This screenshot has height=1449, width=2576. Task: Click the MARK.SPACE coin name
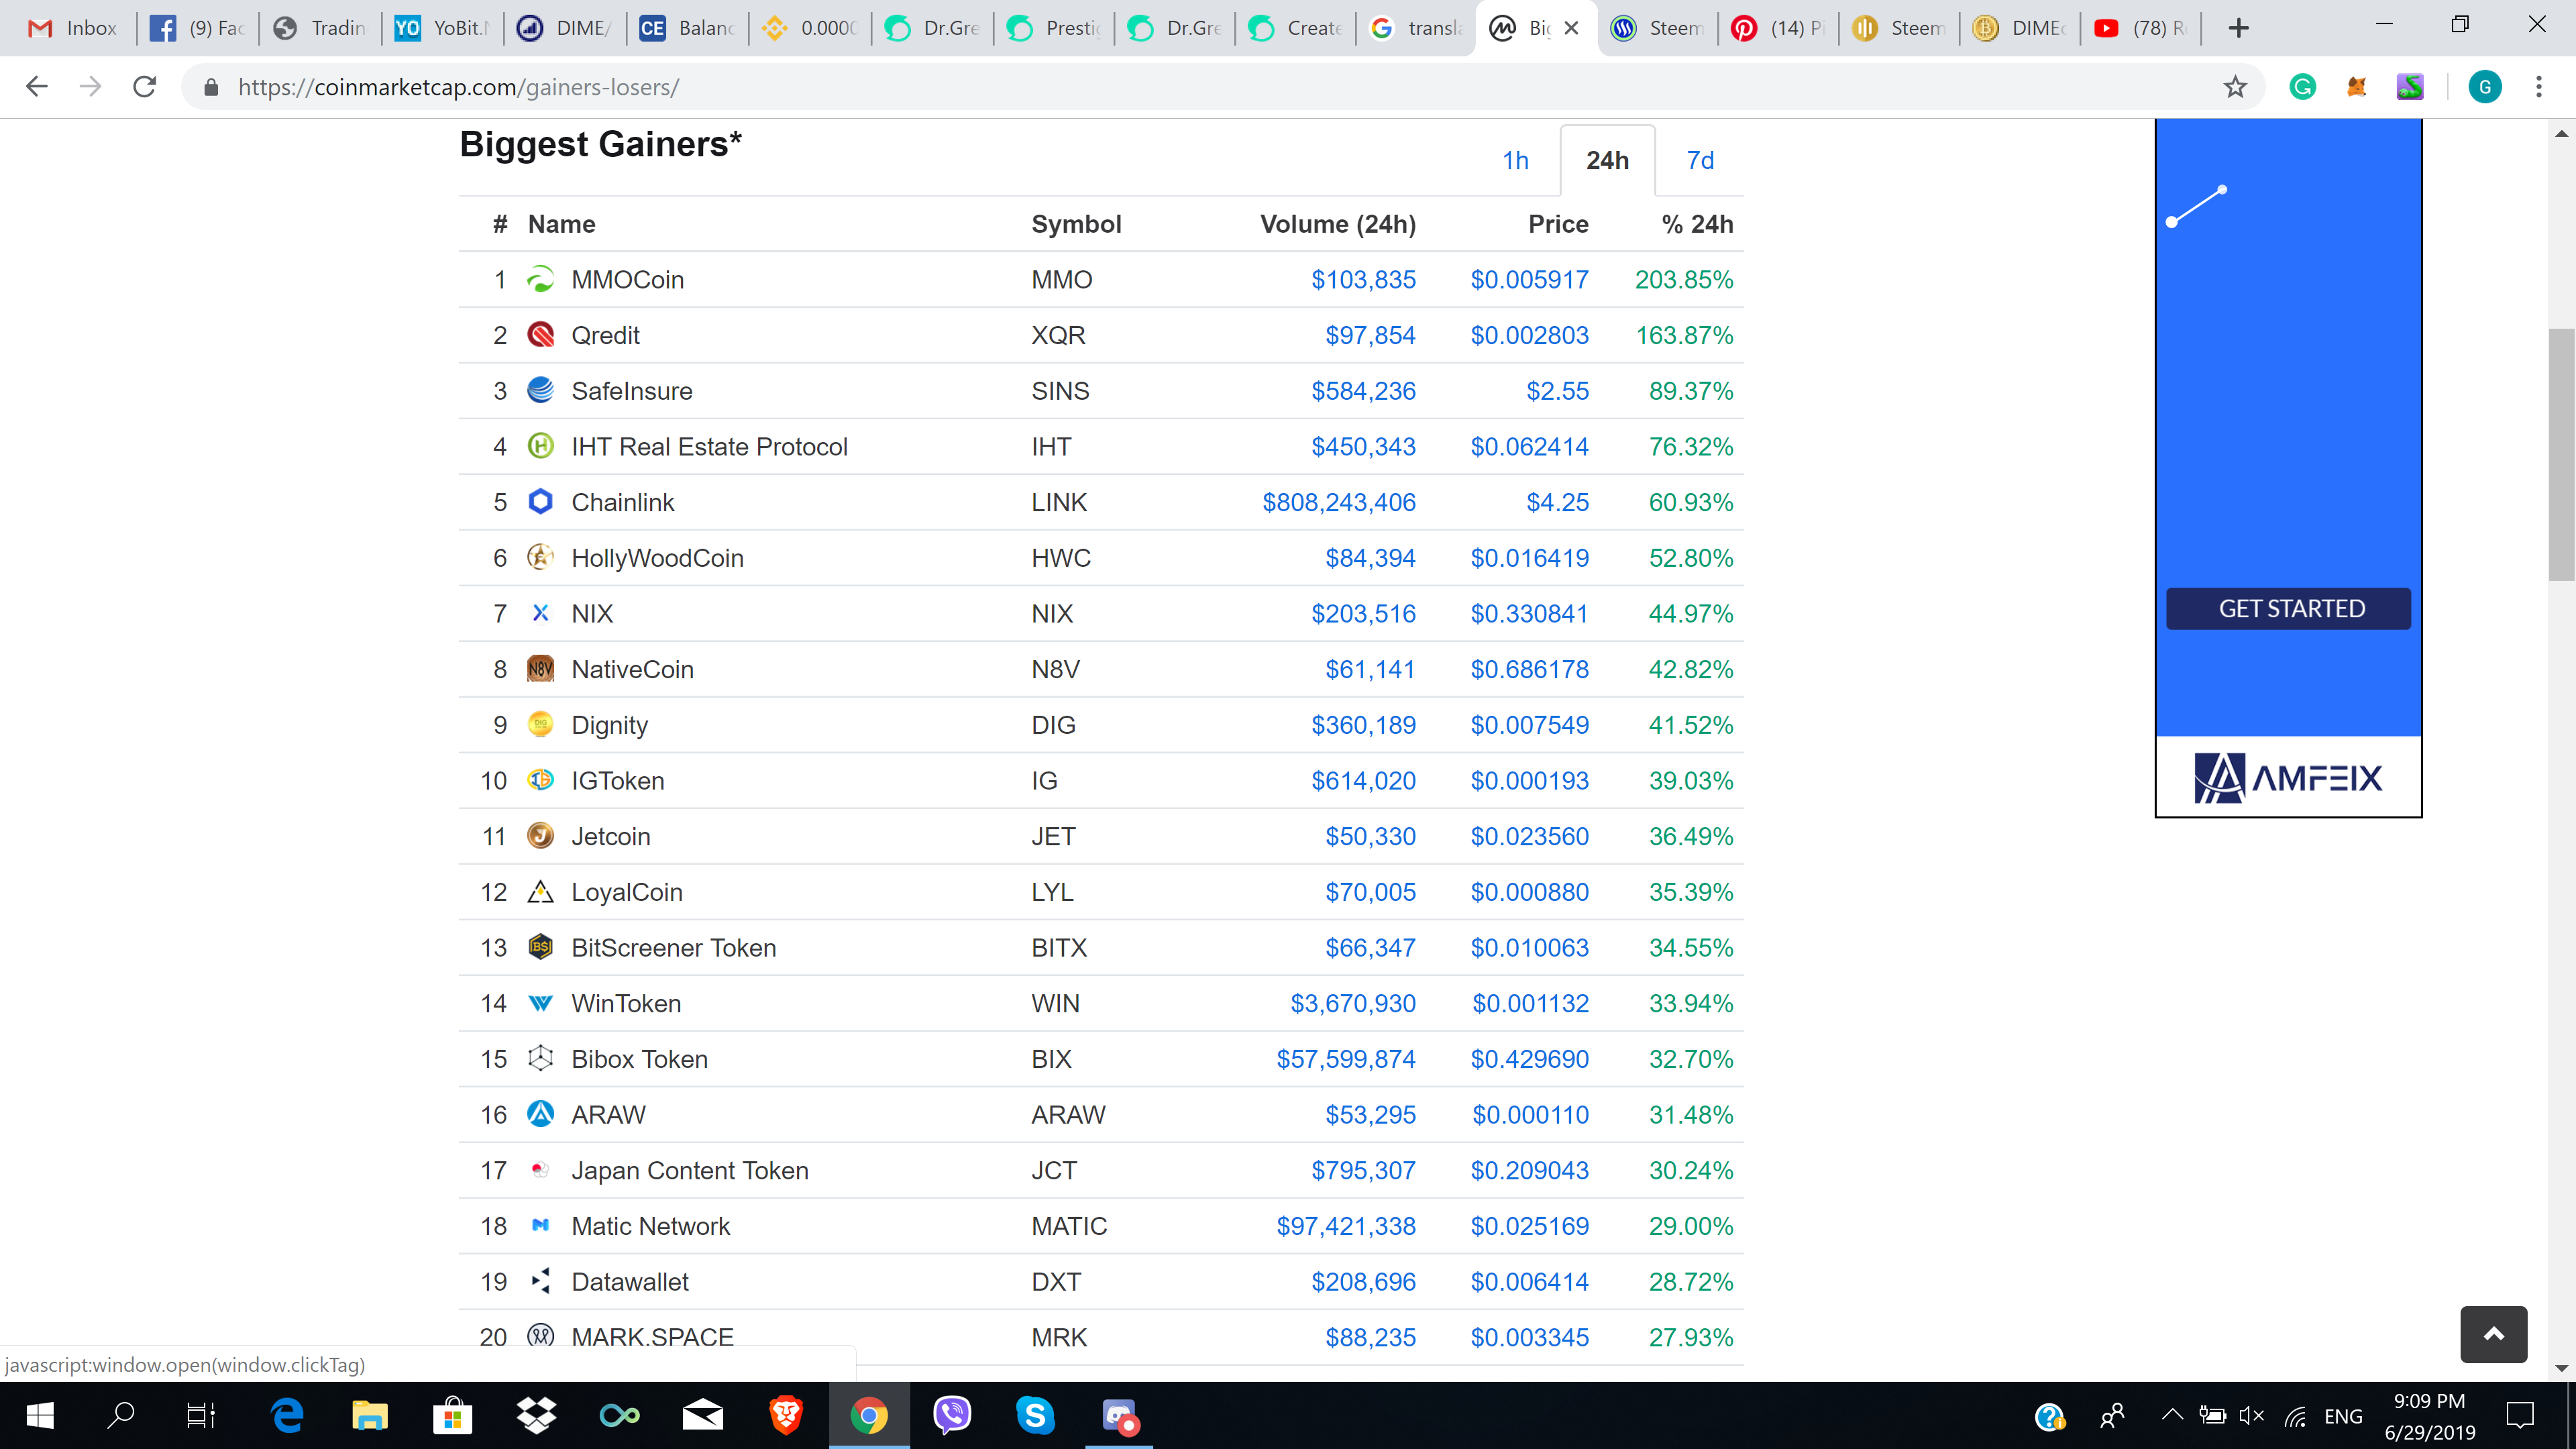[x=652, y=1337]
